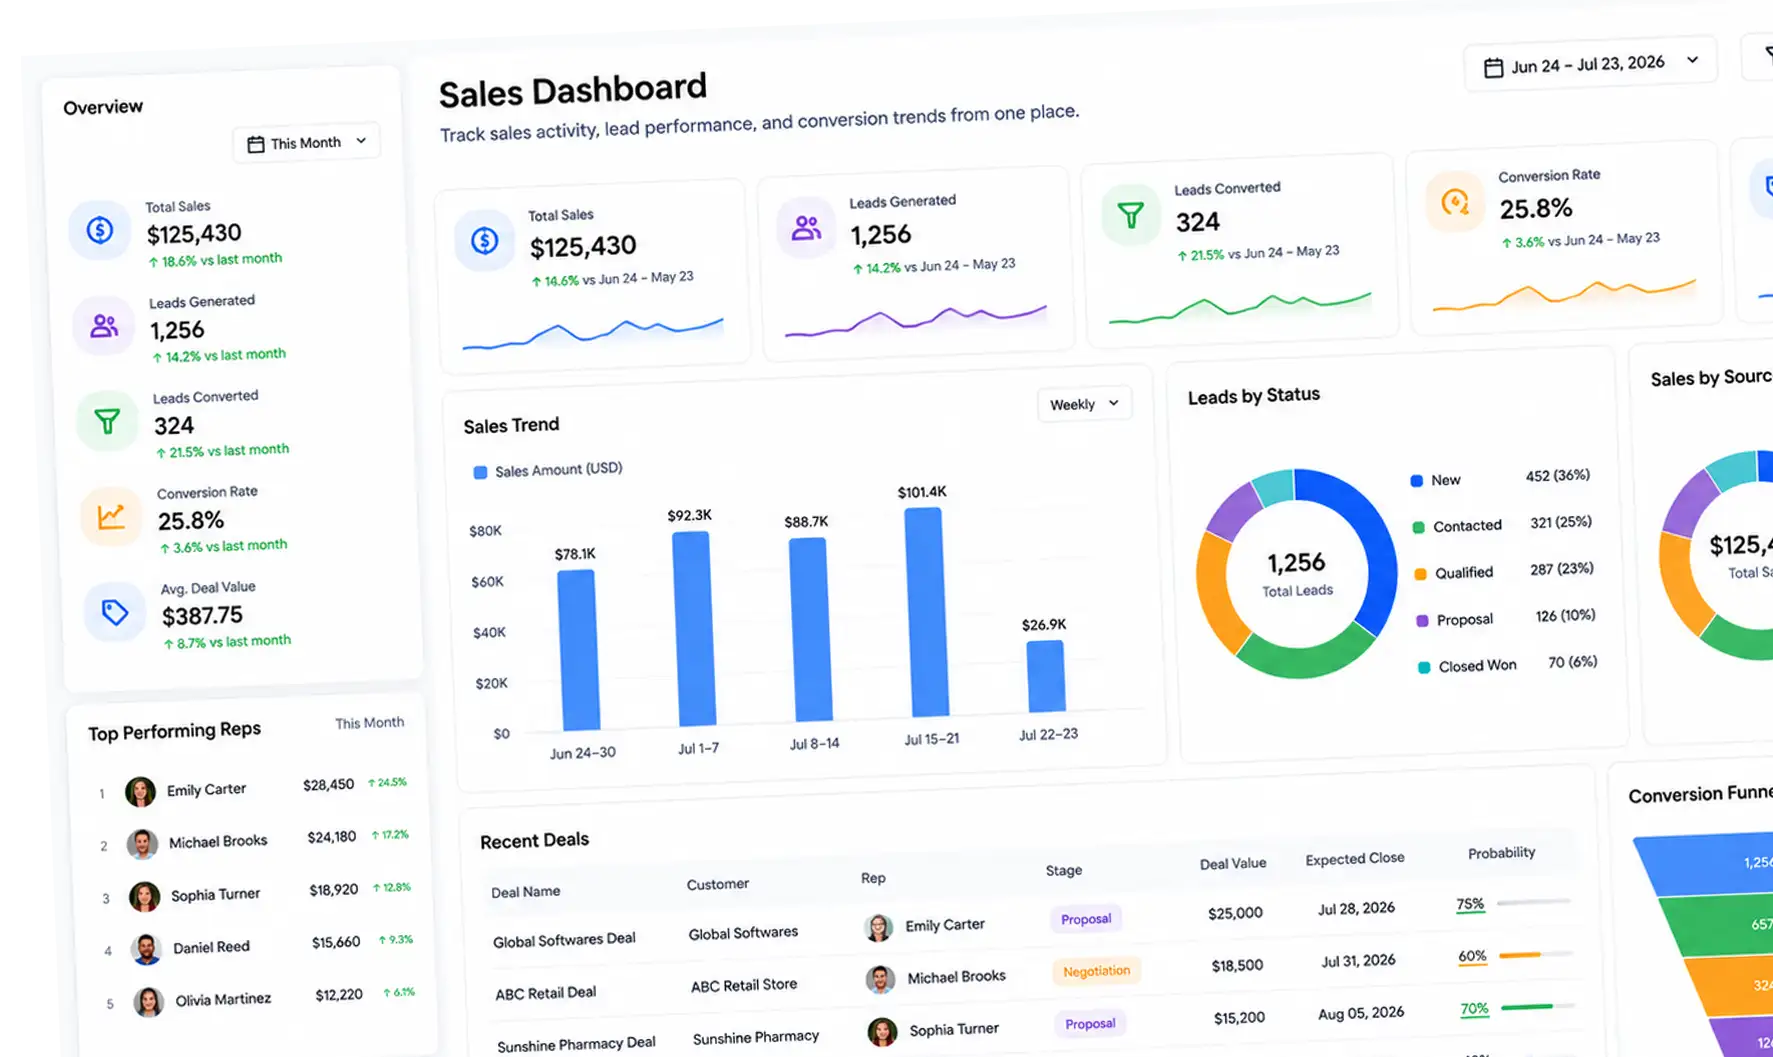Click the 70% probability link
The height and width of the screenshot is (1057, 1773).
pos(1474,1009)
